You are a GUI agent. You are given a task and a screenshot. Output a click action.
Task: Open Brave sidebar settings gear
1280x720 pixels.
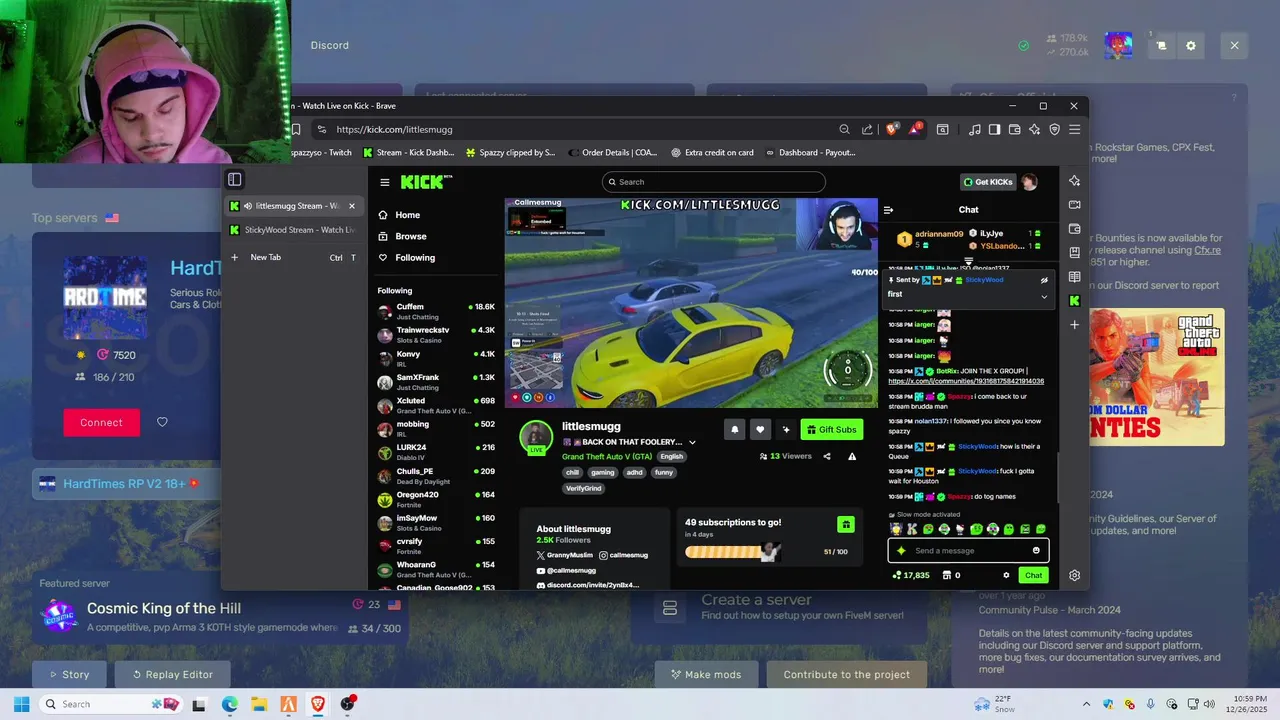(1074, 575)
